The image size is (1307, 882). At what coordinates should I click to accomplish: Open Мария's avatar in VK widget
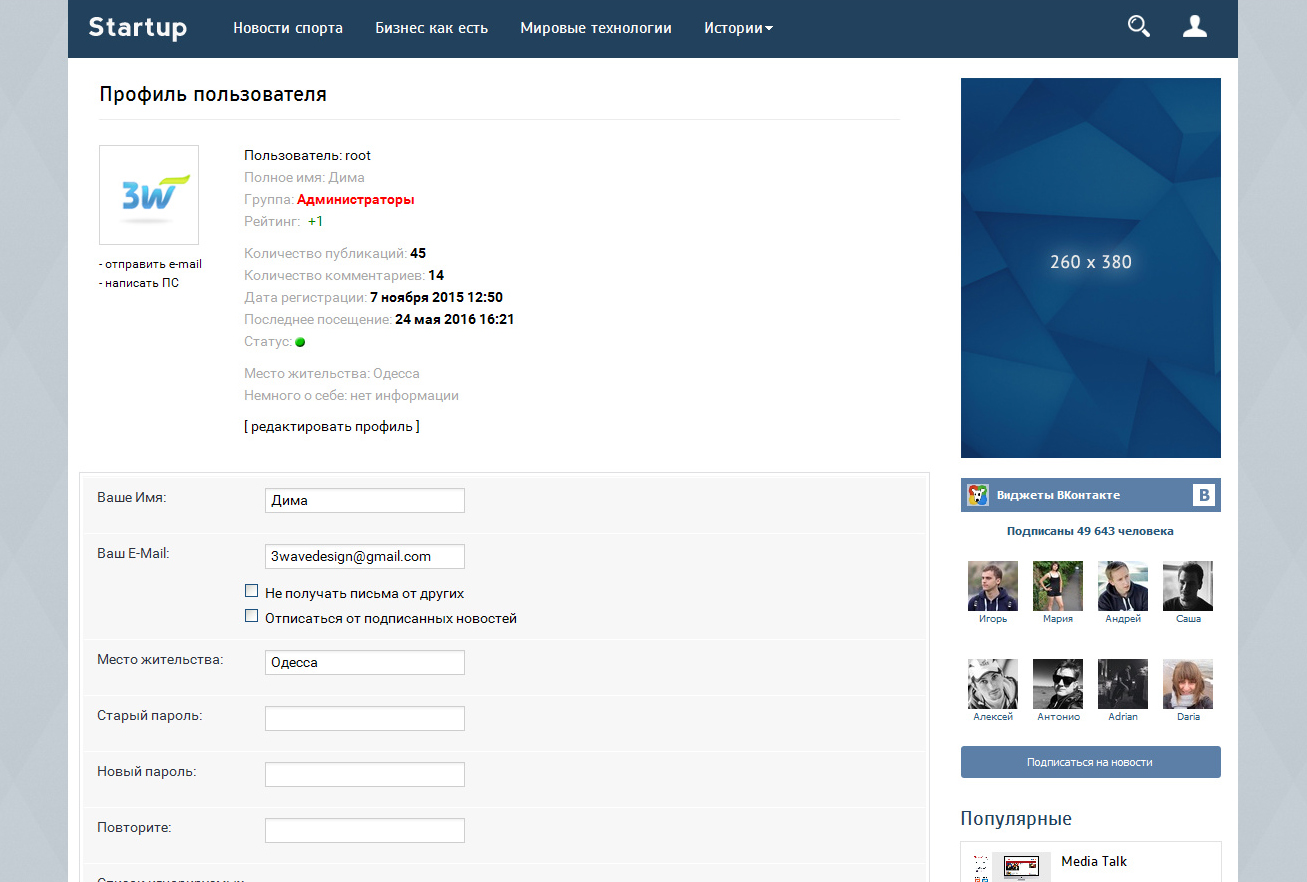(1058, 586)
